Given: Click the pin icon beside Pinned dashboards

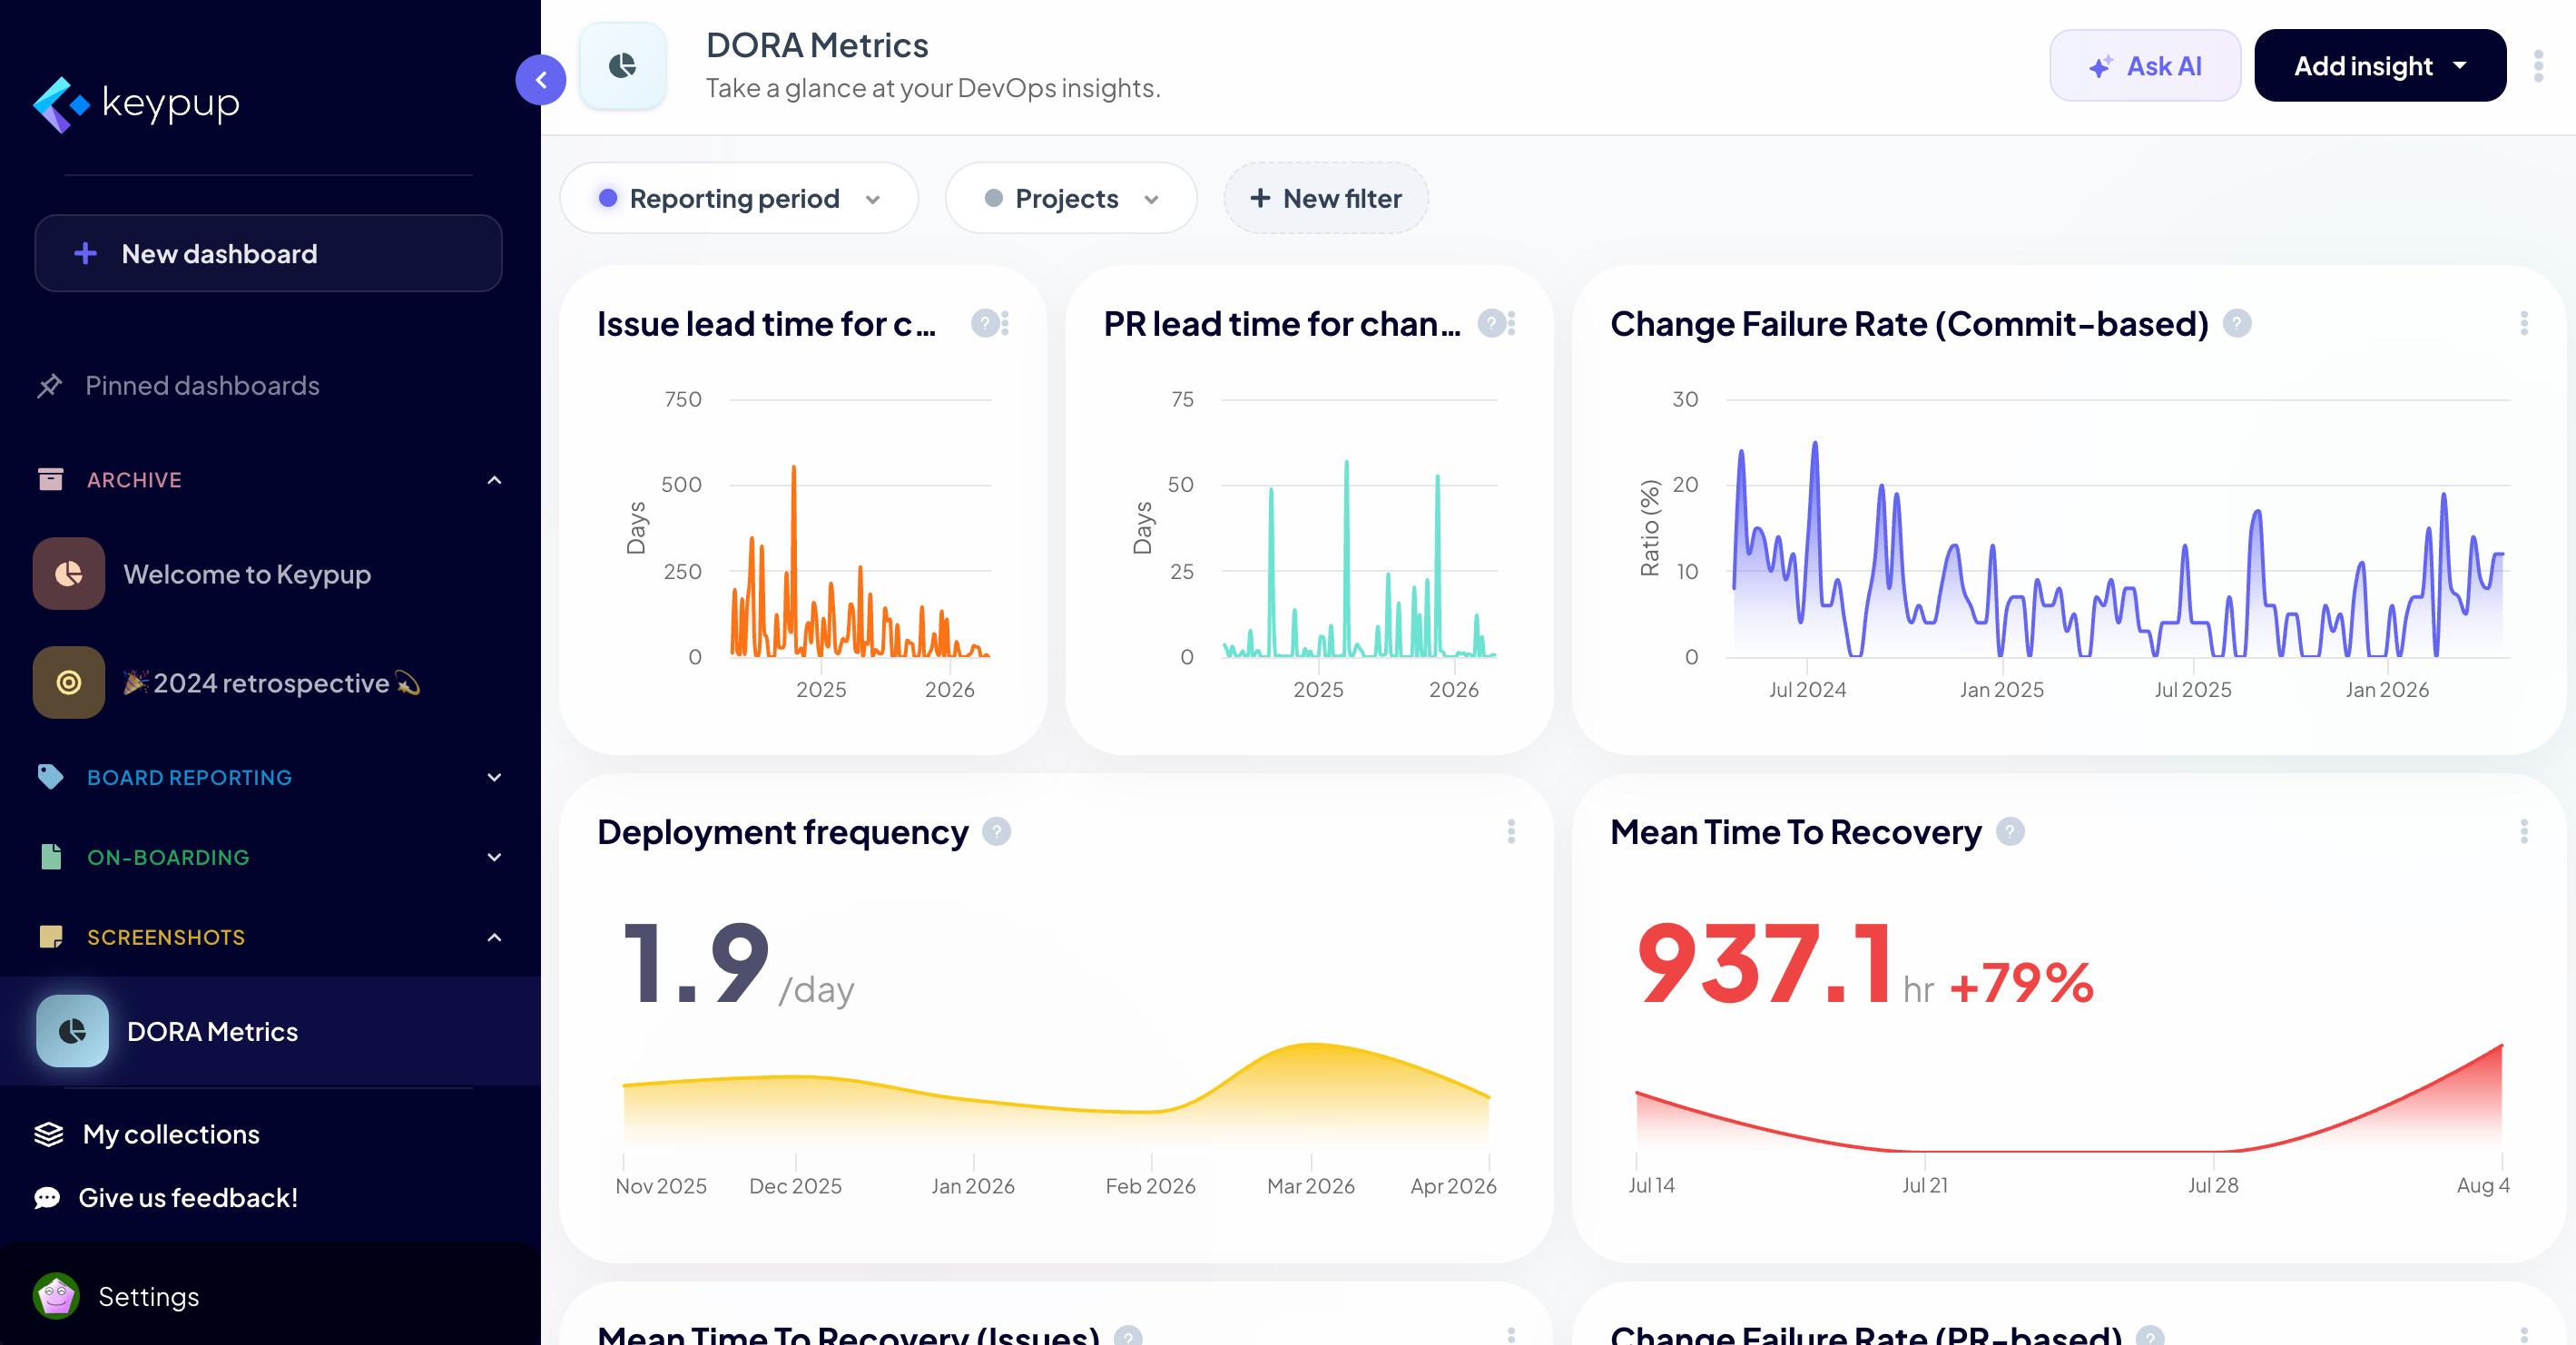Looking at the screenshot, I should pos(49,386).
